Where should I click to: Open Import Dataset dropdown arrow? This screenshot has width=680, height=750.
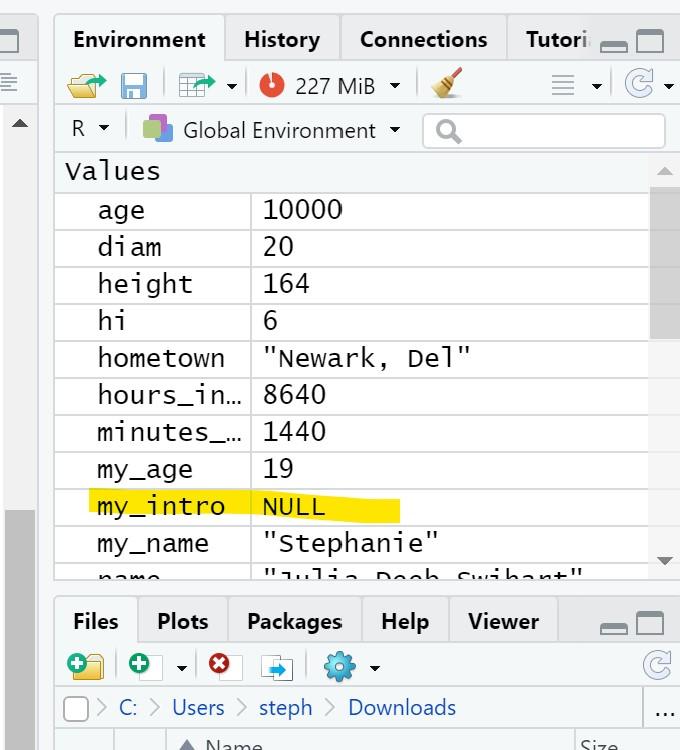coord(232,87)
